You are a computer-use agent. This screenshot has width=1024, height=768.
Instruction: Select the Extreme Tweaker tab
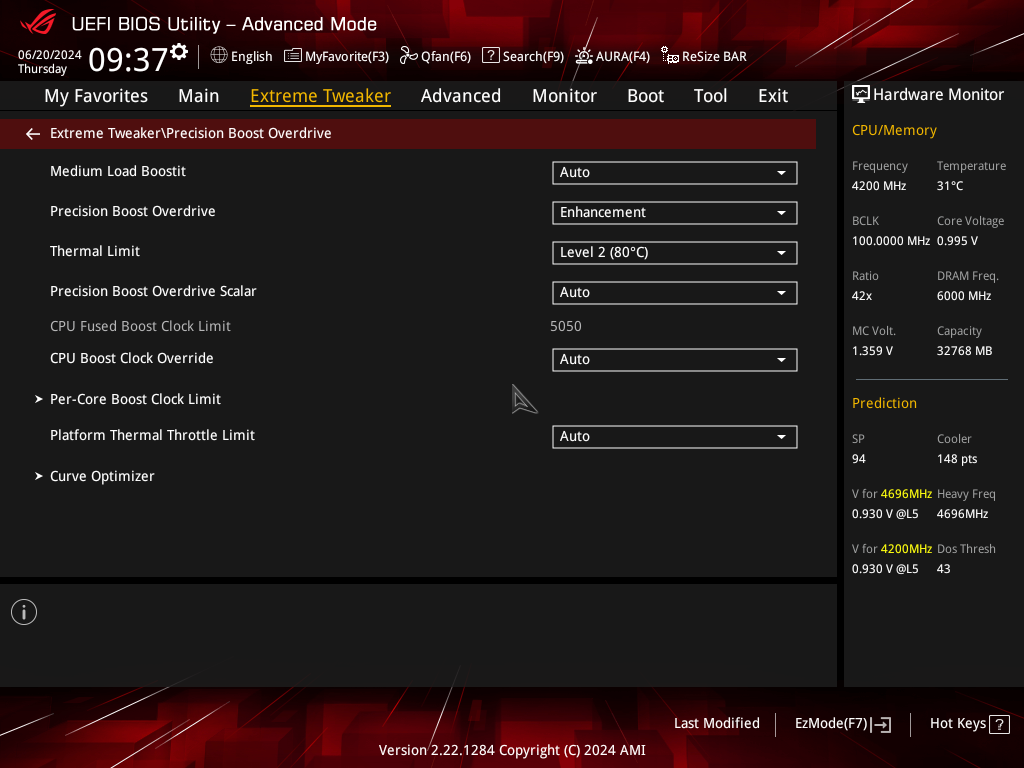click(320, 96)
